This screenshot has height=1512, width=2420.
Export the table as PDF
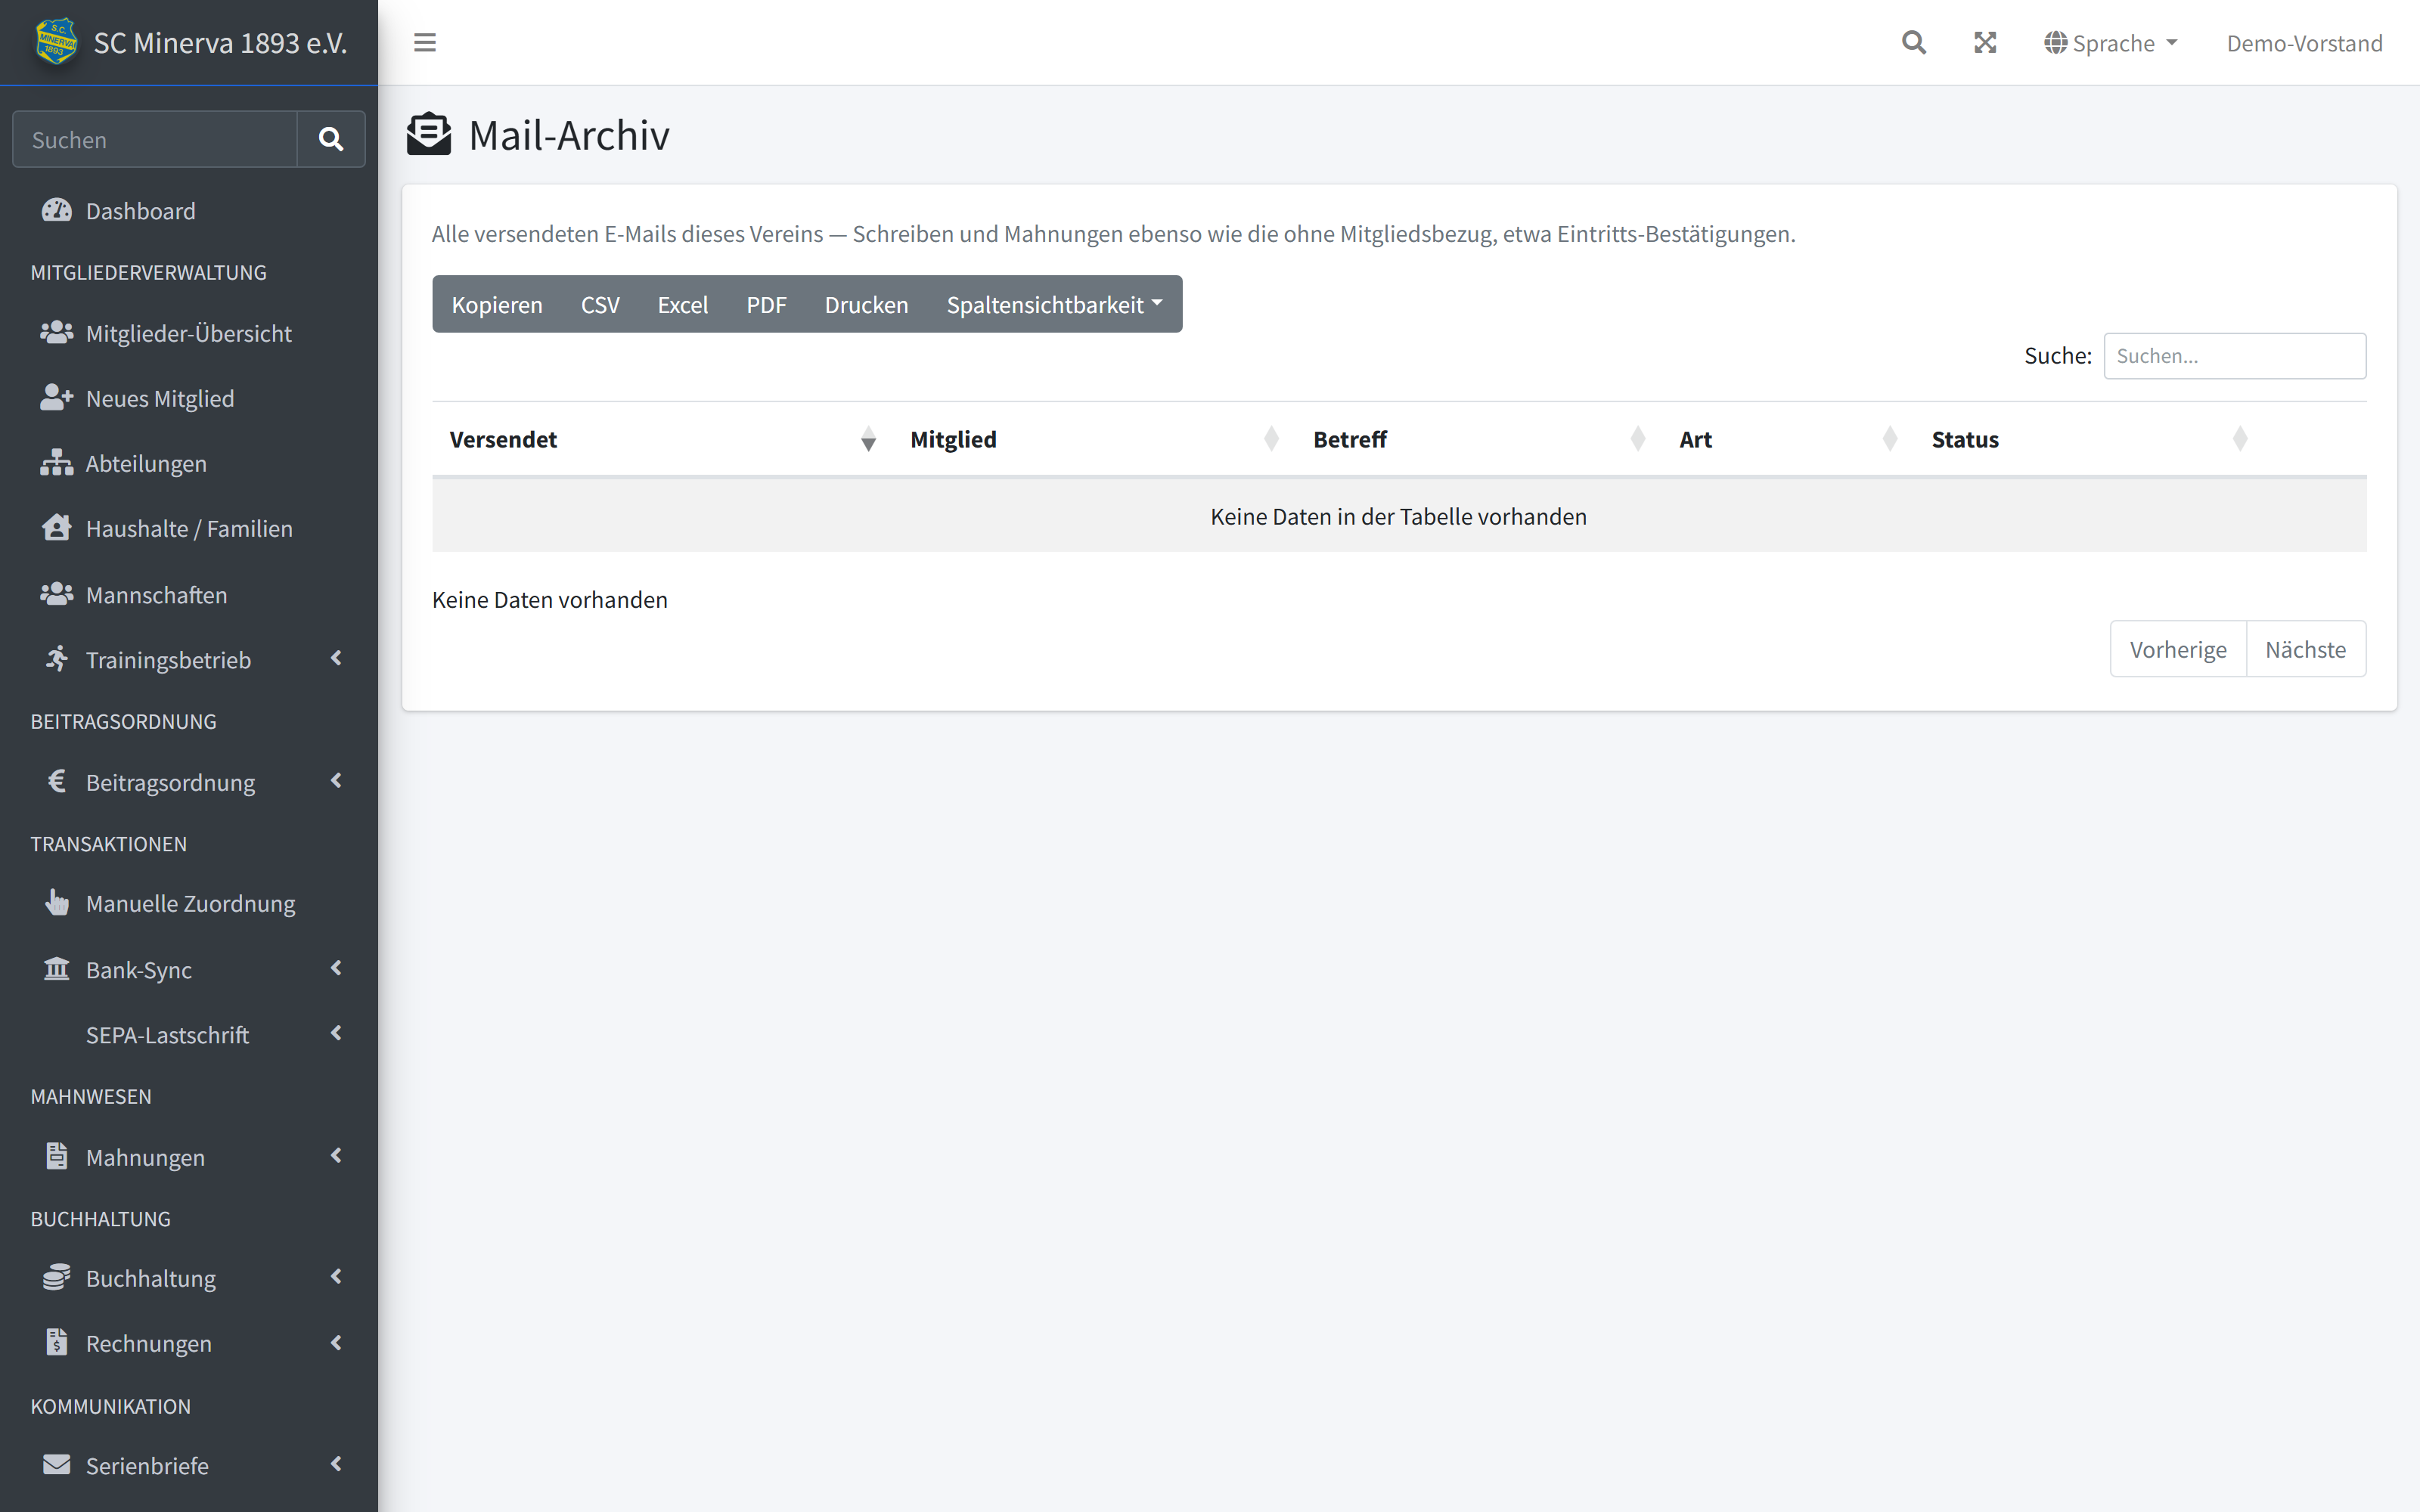point(766,304)
